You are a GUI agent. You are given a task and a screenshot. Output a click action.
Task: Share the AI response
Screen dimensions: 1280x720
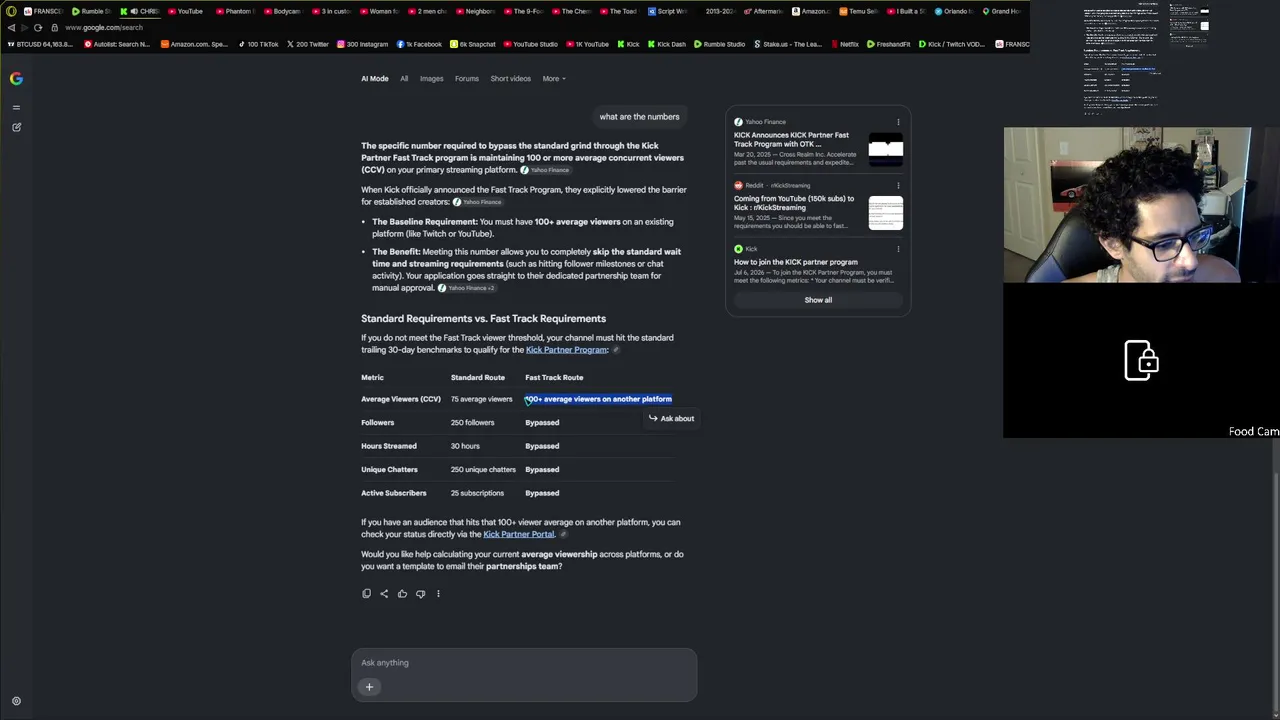[384, 594]
